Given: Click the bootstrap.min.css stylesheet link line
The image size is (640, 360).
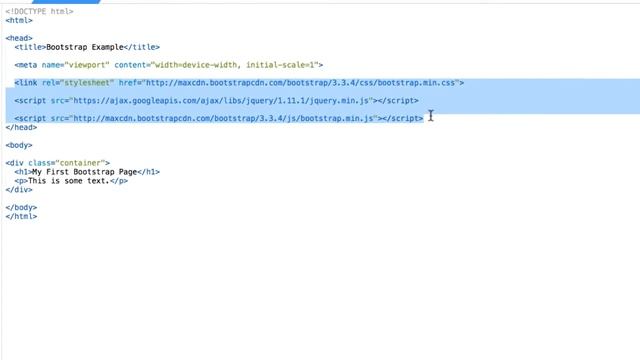Looking at the screenshot, I should coord(239,83).
